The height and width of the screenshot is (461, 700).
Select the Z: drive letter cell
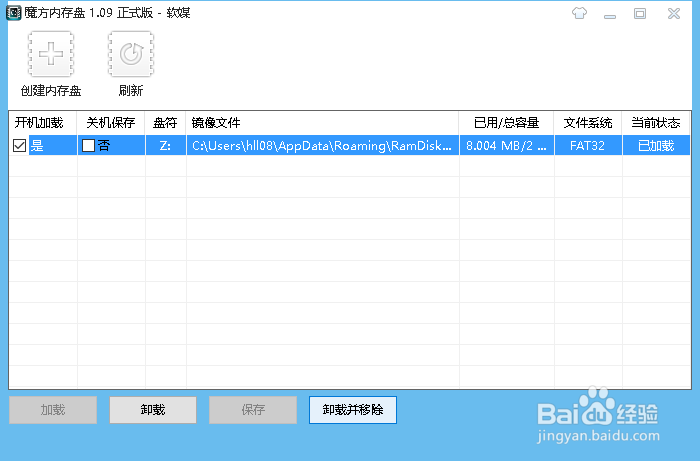click(166, 145)
